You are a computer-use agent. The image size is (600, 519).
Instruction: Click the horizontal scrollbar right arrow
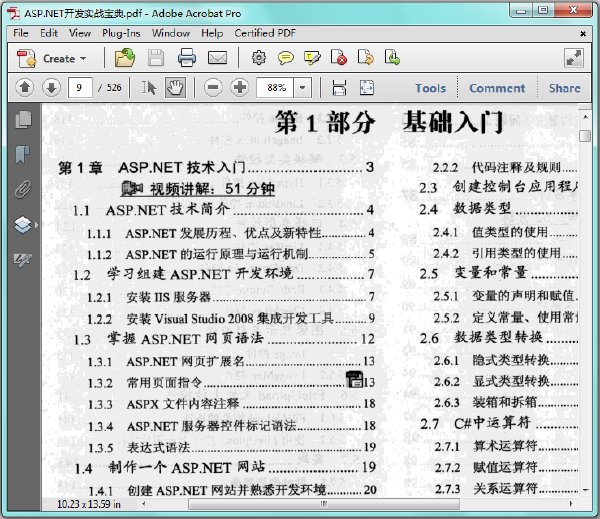pyautogui.click(x=571, y=504)
